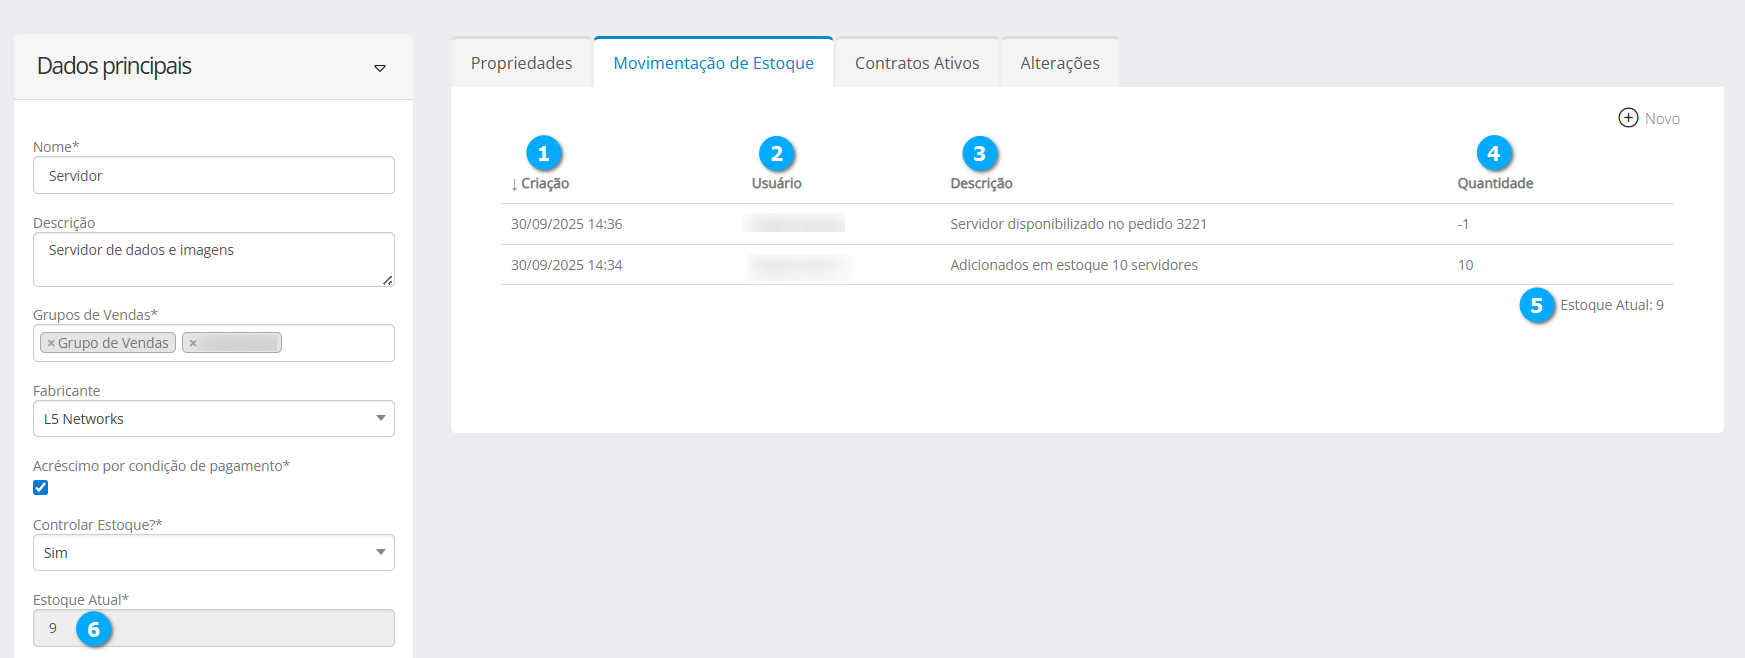Screen dimensions: 1745x658
Task: Sort by the Quantidade column header
Action: tap(1495, 184)
